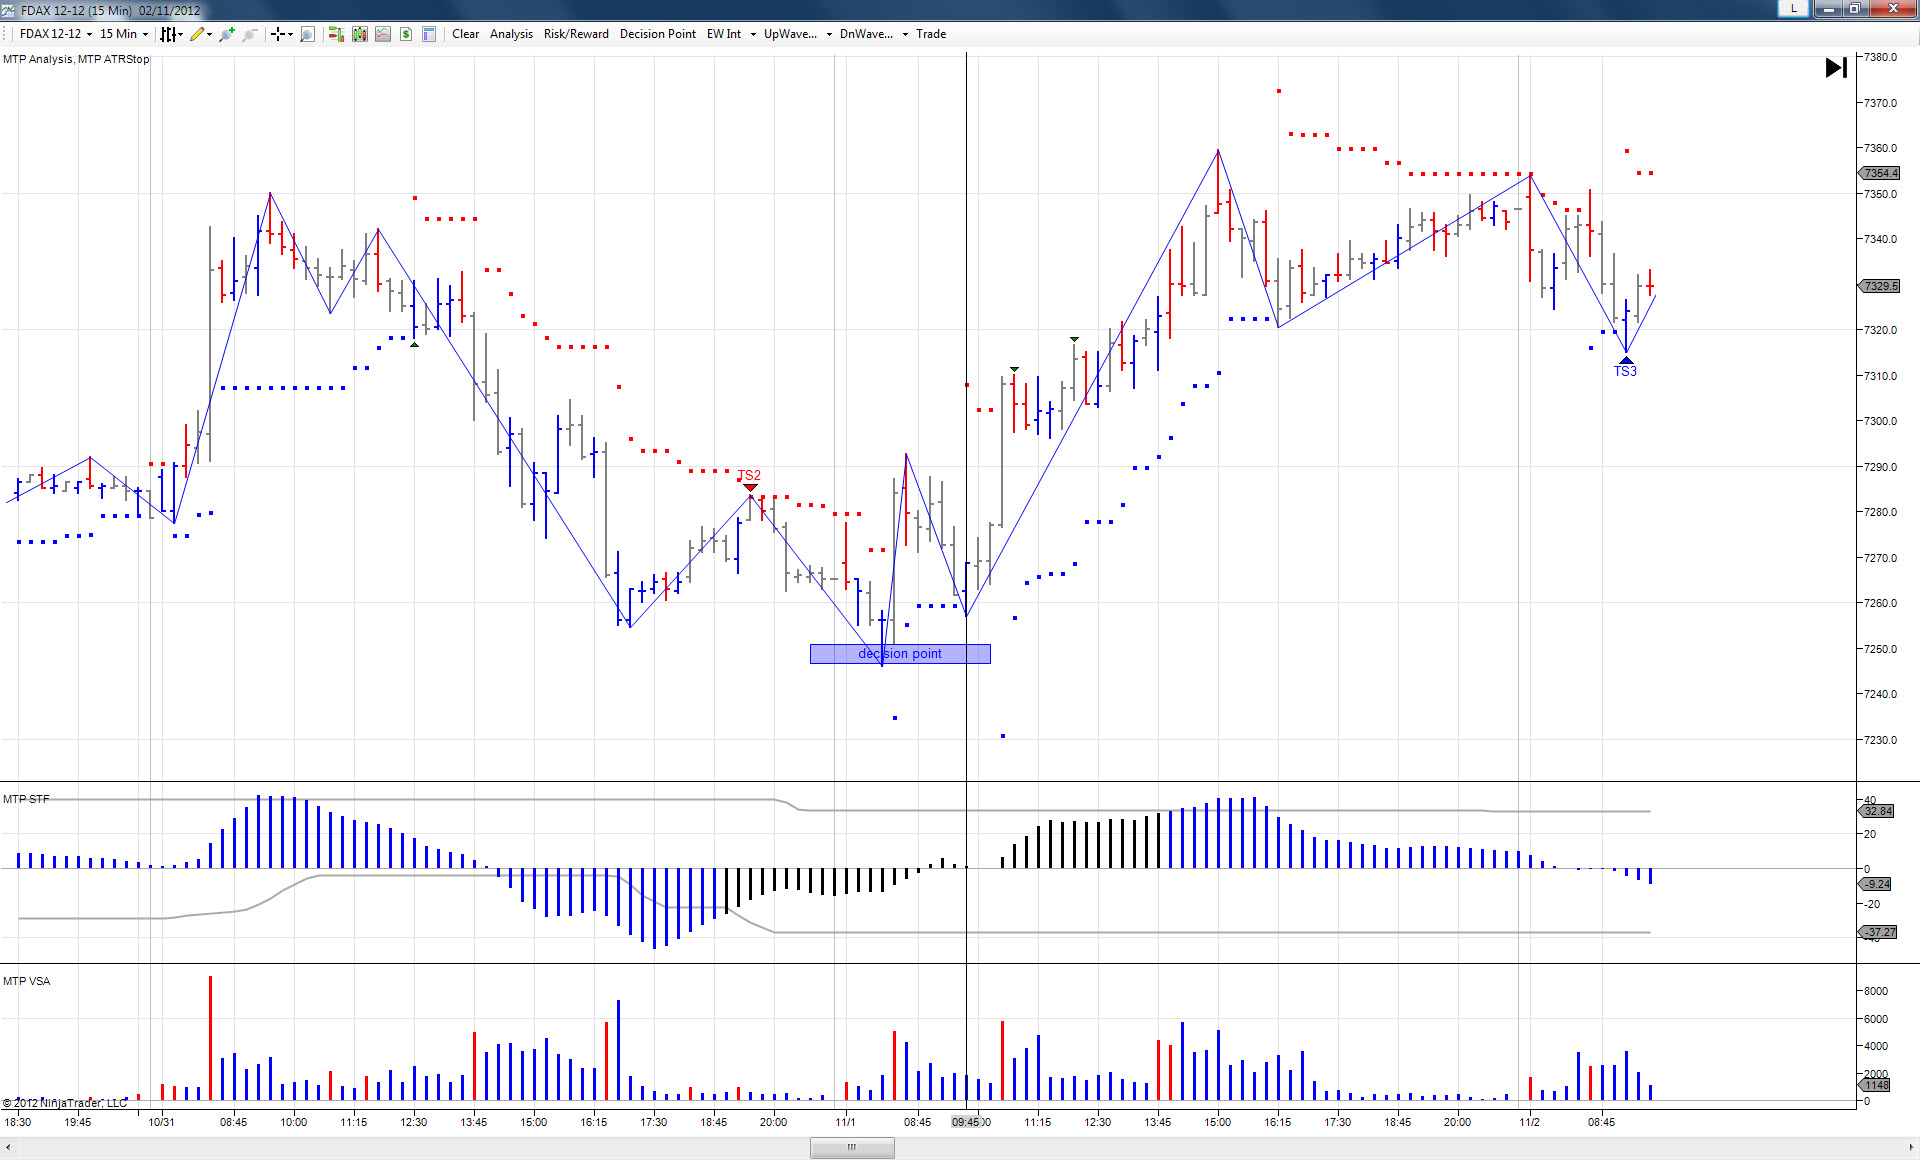1920x1160 pixels.
Task: Open the strategies dollar icon
Action: pos(406,34)
